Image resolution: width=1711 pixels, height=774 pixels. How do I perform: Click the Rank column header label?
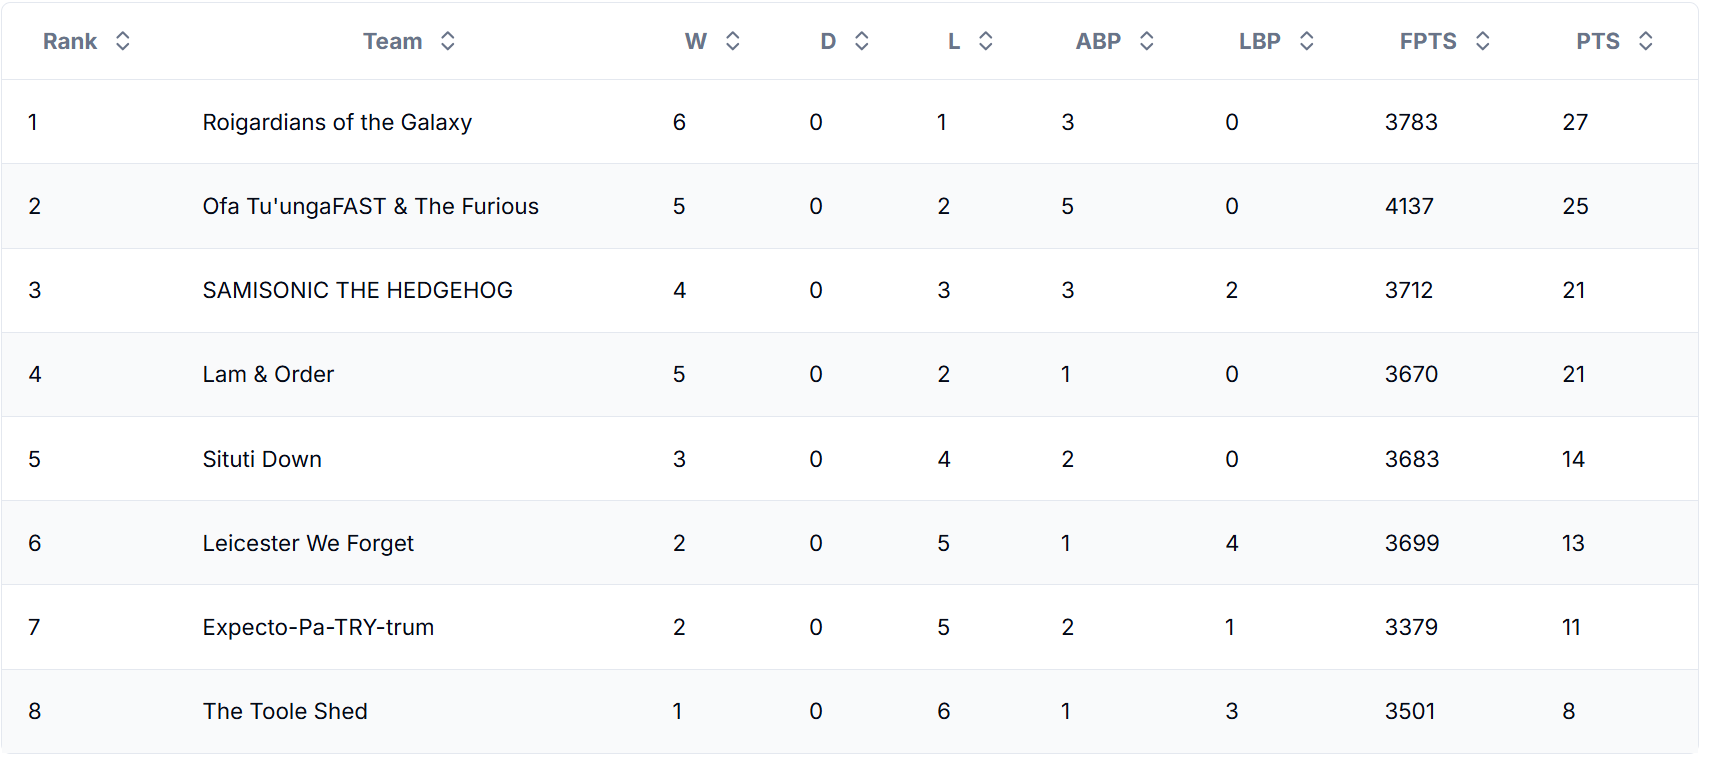click(x=70, y=41)
